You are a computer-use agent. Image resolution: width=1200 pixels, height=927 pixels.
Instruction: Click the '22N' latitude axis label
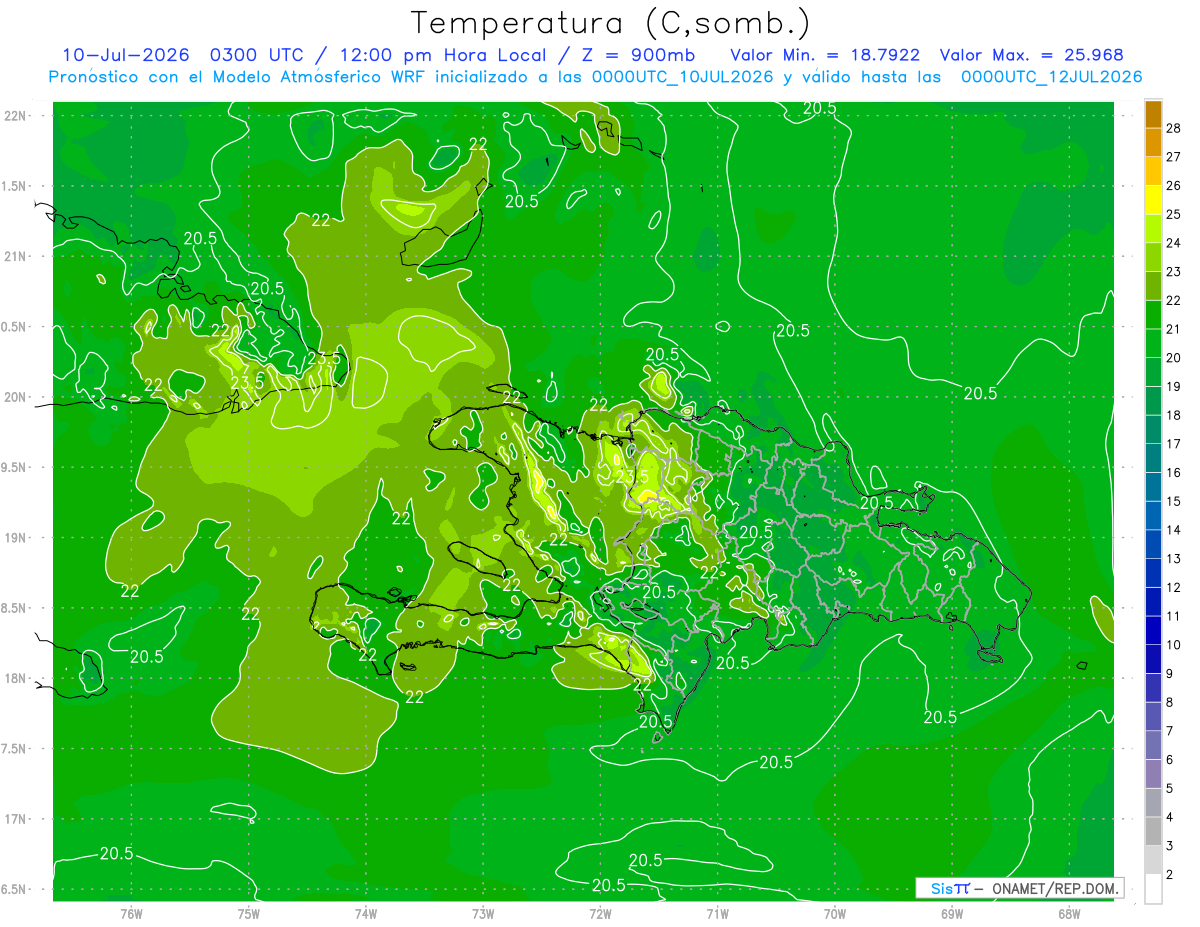coord(14,116)
